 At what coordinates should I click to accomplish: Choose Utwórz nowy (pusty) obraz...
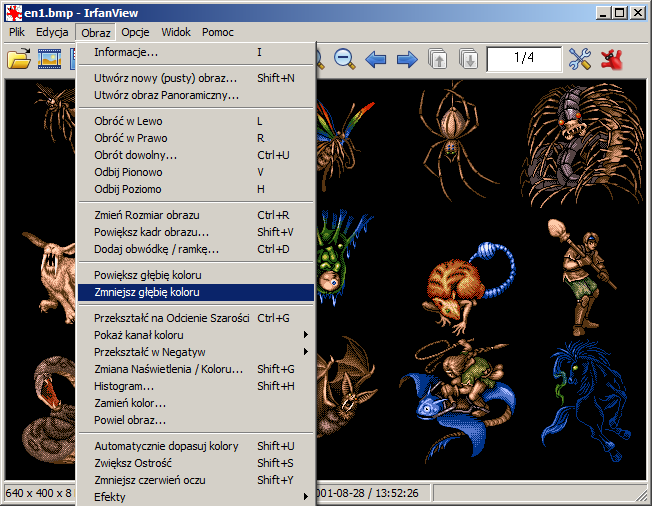coord(196,78)
